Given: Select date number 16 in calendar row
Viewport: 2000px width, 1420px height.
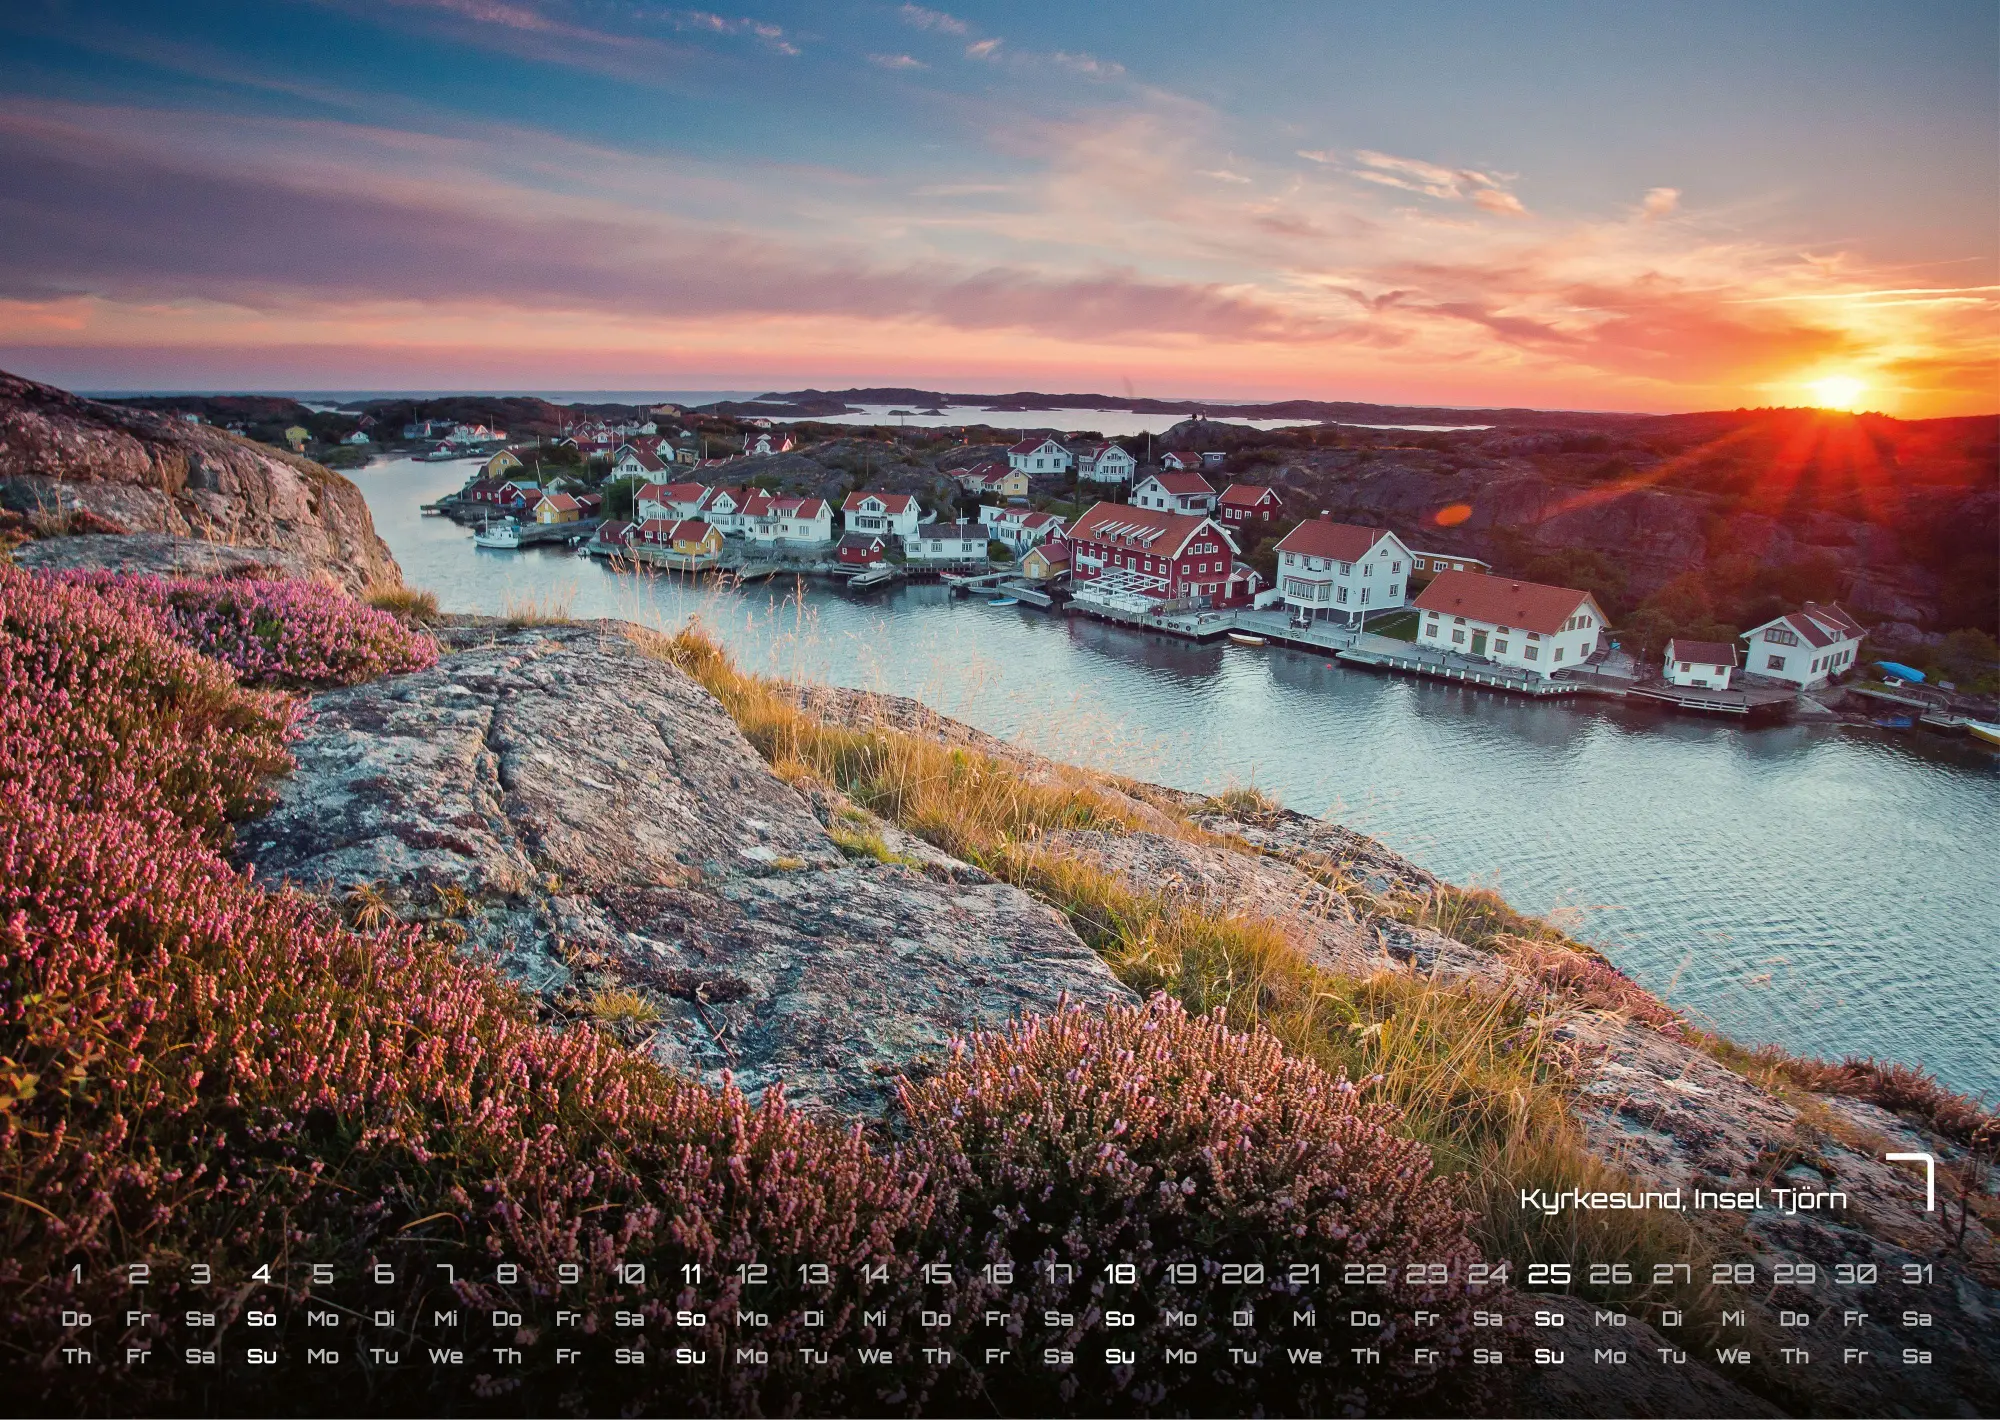Looking at the screenshot, I should pyautogui.click(x=997, y=1274).
